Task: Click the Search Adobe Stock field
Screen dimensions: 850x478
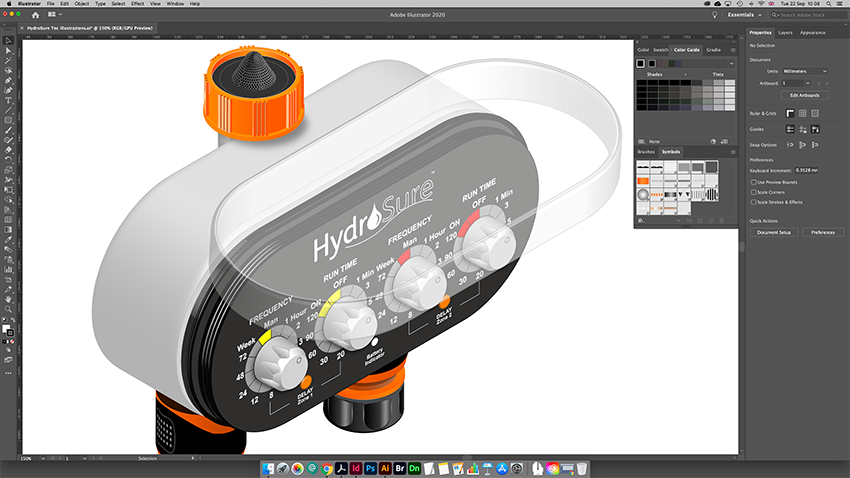Action: (x=808, y=15)
